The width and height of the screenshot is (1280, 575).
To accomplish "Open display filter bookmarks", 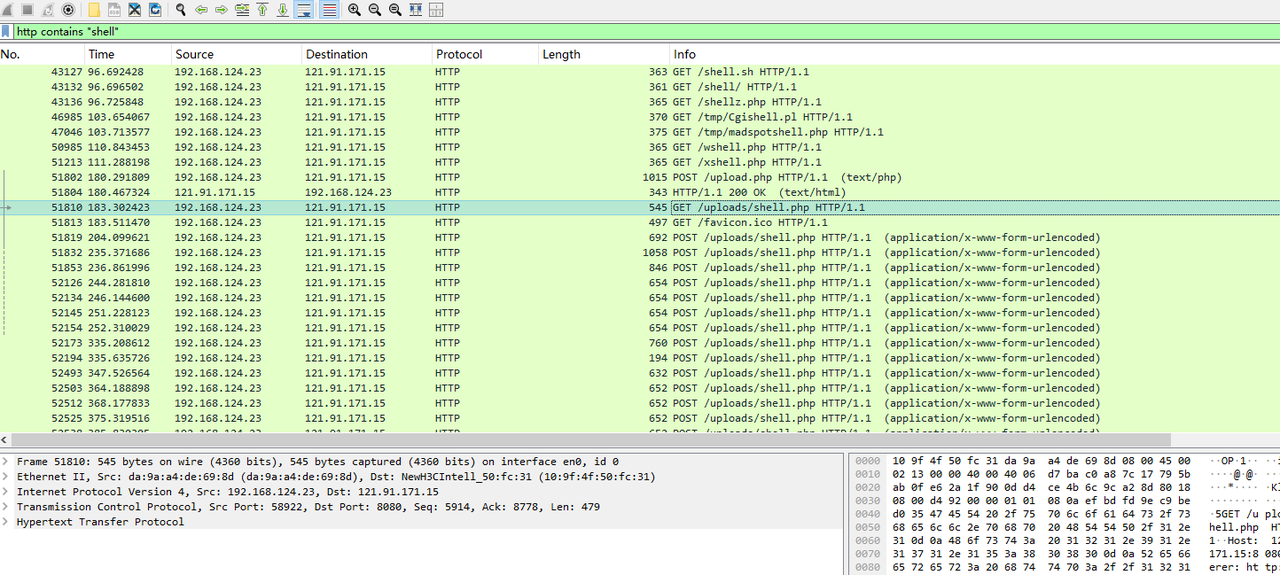I will [x=7, y=32].
